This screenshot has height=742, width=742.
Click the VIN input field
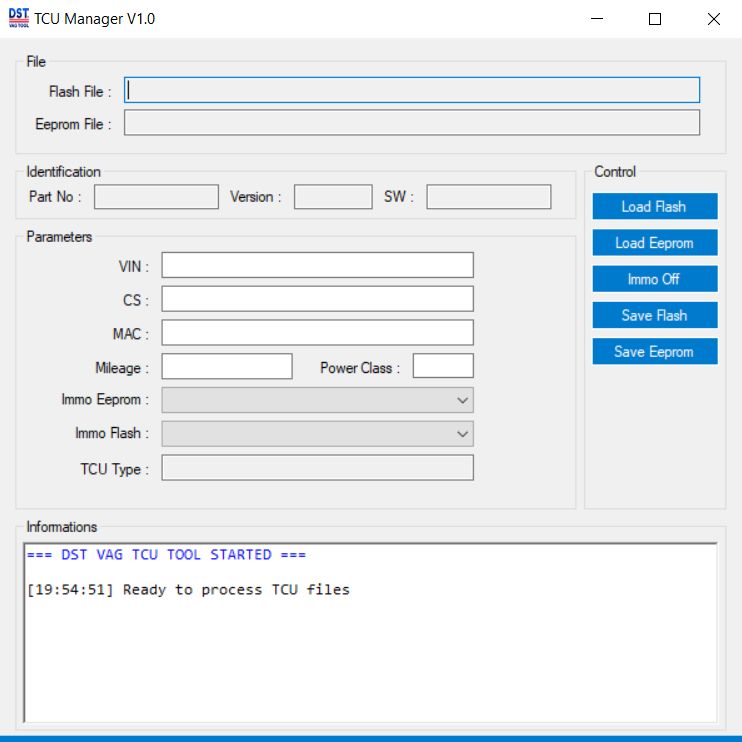(318, 265)
